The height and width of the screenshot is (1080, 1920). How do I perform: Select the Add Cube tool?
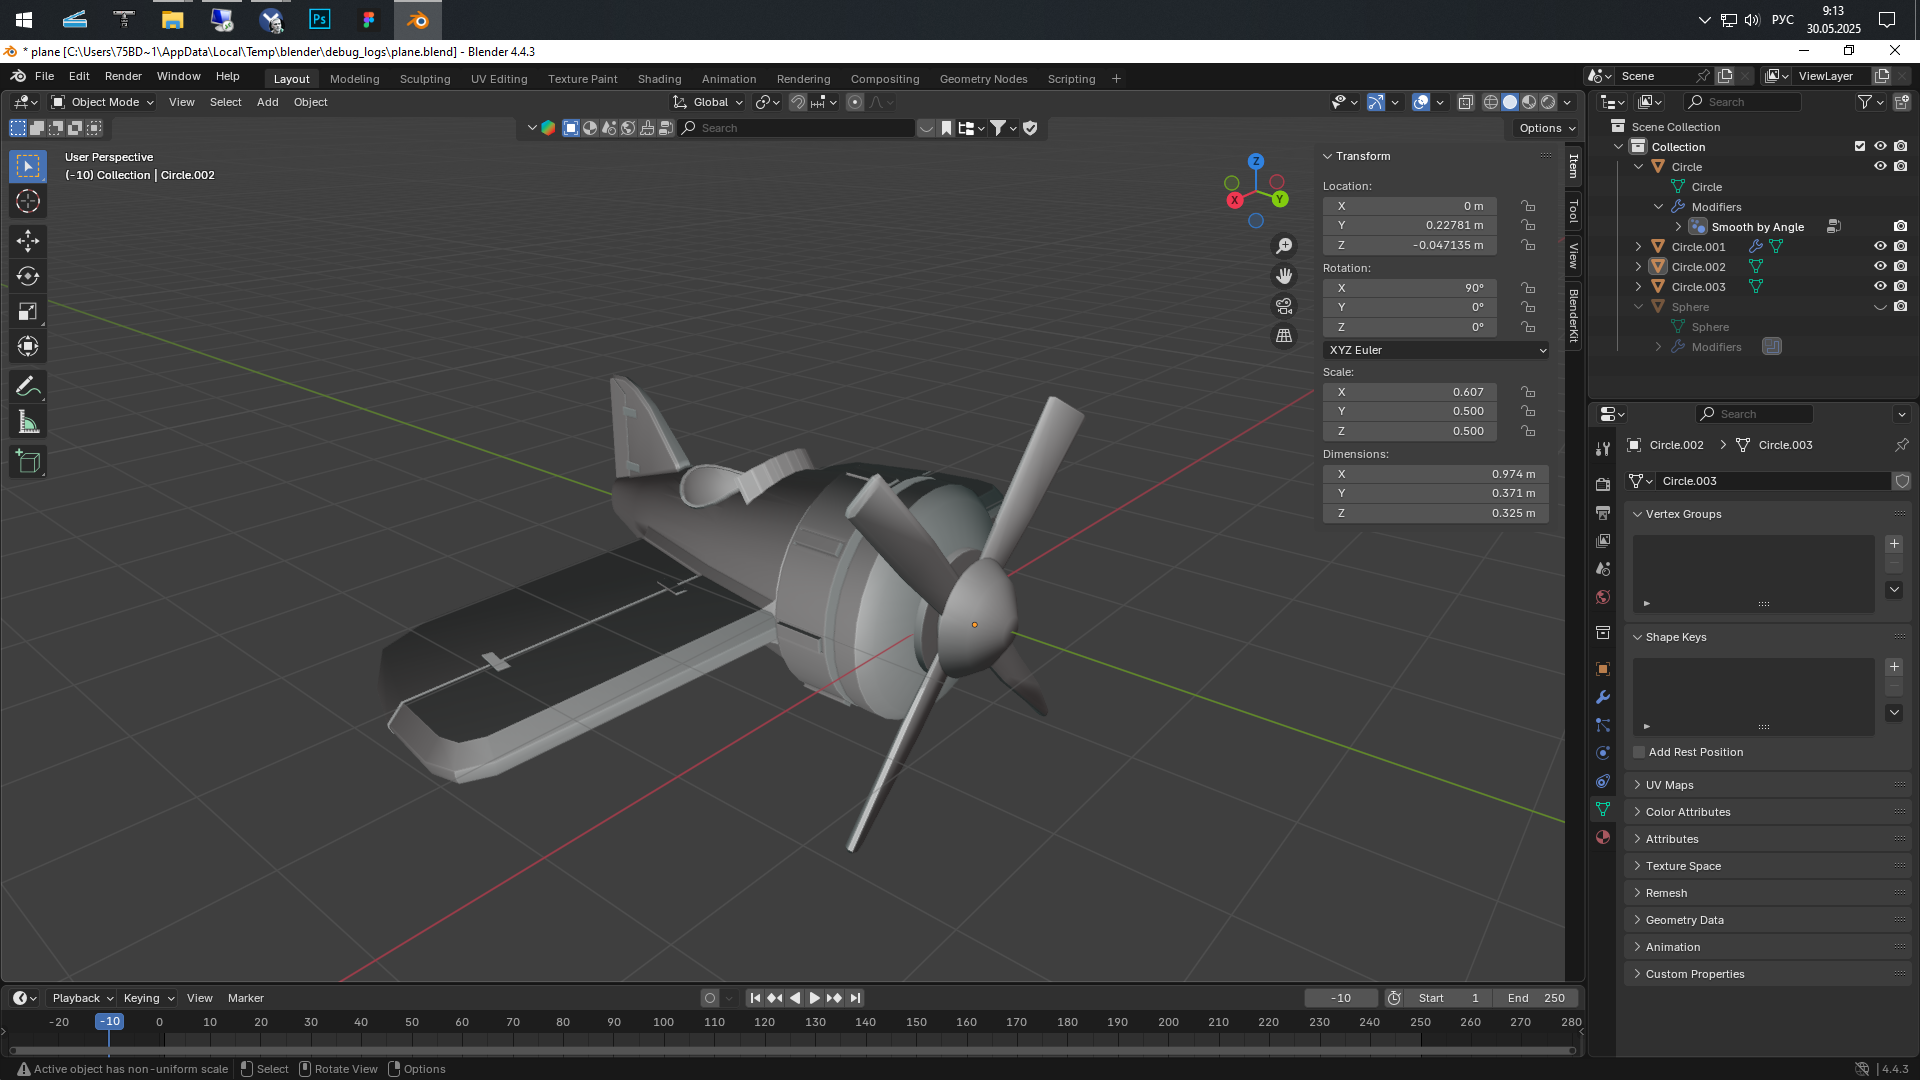(27, 460)
